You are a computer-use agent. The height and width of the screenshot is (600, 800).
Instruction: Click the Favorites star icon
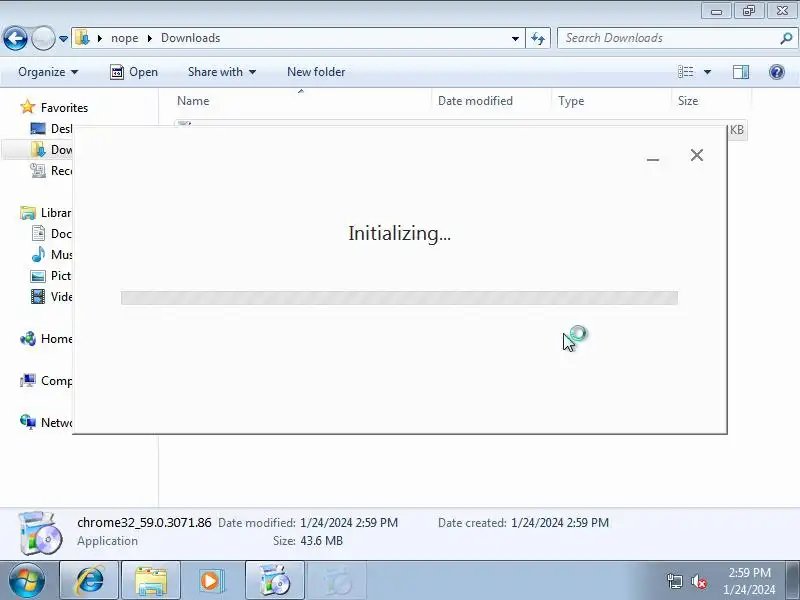[28, 107]
